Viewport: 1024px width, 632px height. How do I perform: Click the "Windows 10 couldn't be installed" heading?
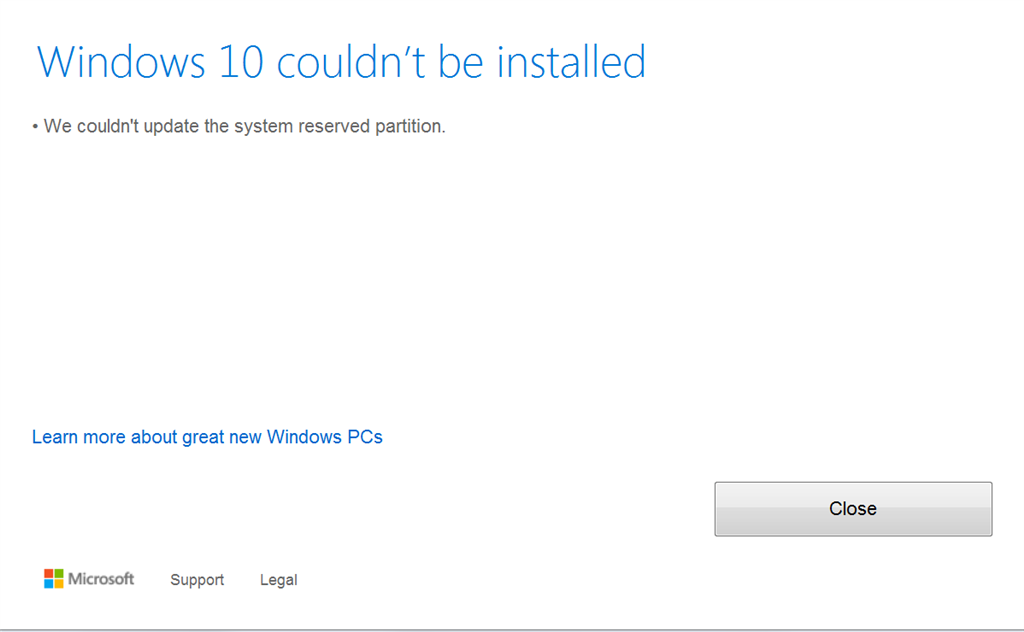pyautogui.click(x=341, y=63)
